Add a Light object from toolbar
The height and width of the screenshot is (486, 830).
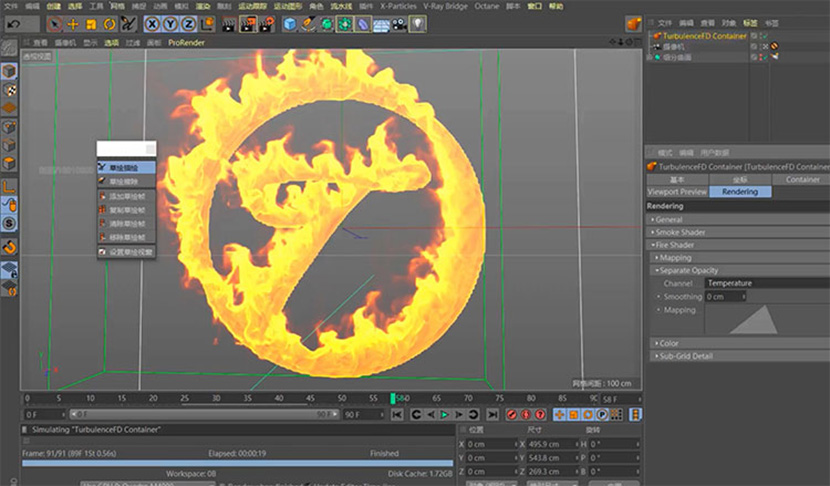point(418,24)
